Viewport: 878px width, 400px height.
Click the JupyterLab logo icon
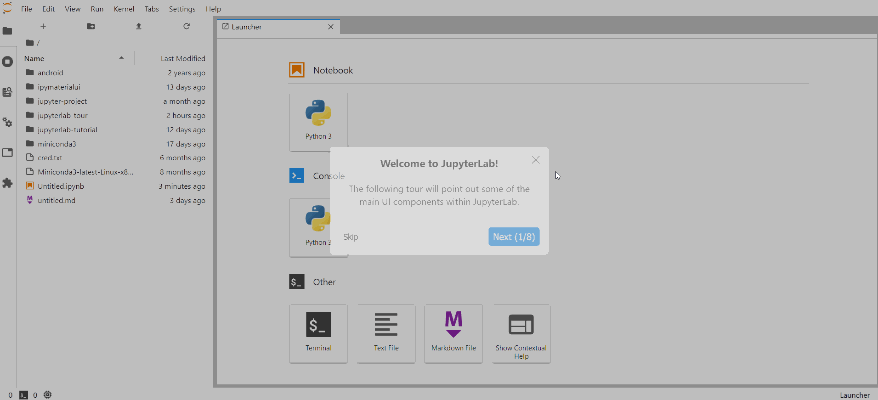[x=7, y=8]
